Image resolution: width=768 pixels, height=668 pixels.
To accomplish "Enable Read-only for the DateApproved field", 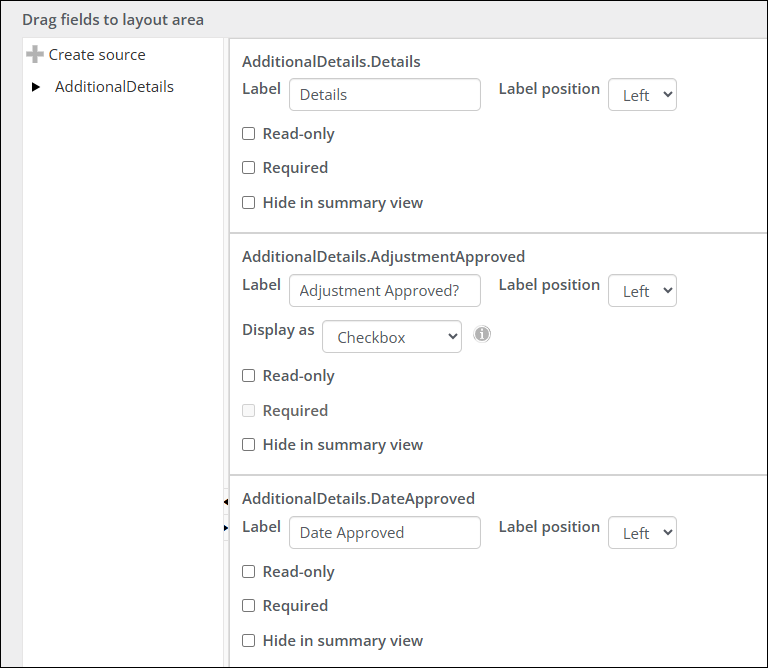I will (249, 572).
